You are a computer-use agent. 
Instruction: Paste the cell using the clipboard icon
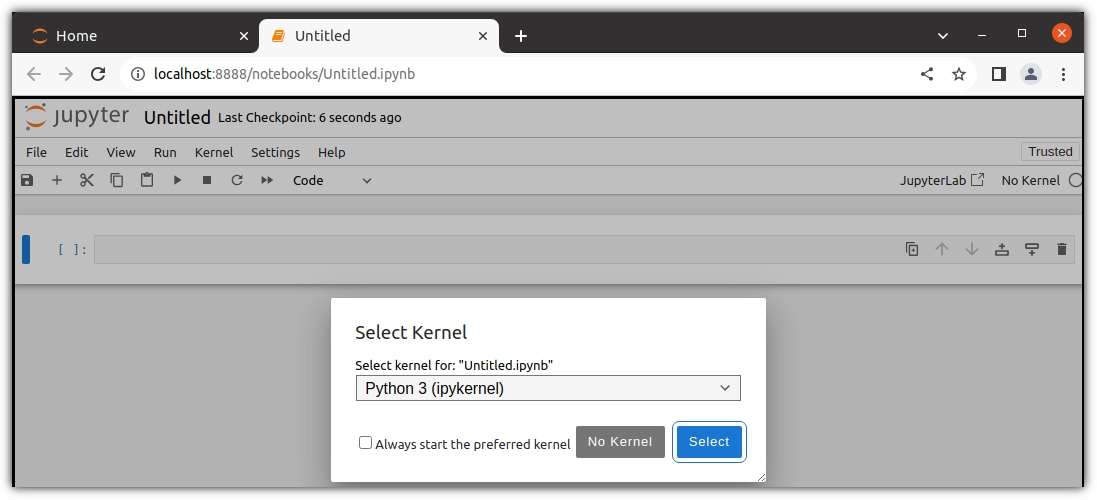(x=147, y=180)
